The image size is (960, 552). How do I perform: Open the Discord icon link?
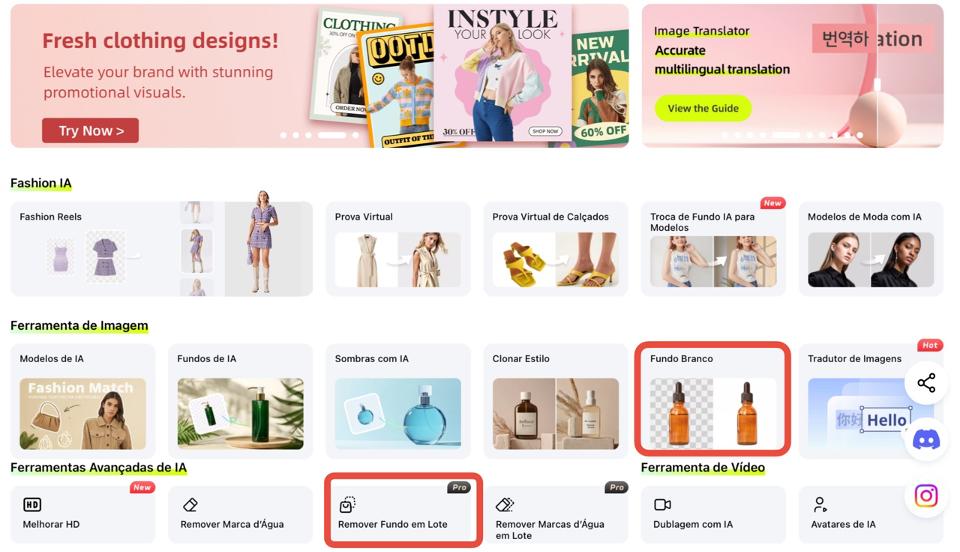click(x=926, y=439)
